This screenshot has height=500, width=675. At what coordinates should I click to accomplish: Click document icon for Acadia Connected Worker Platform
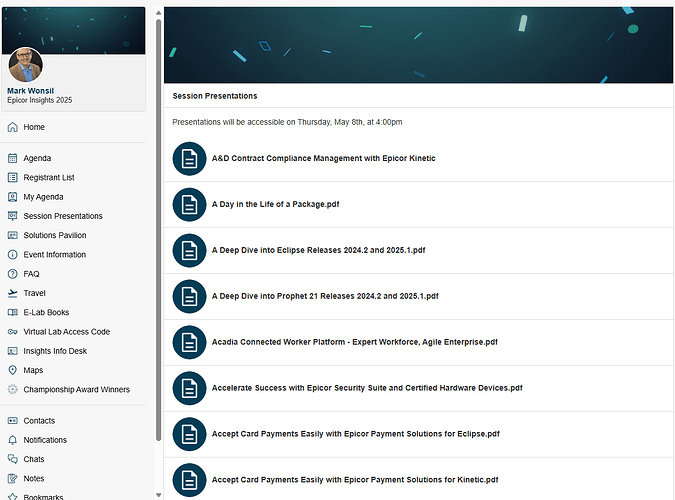pos(189,342)
